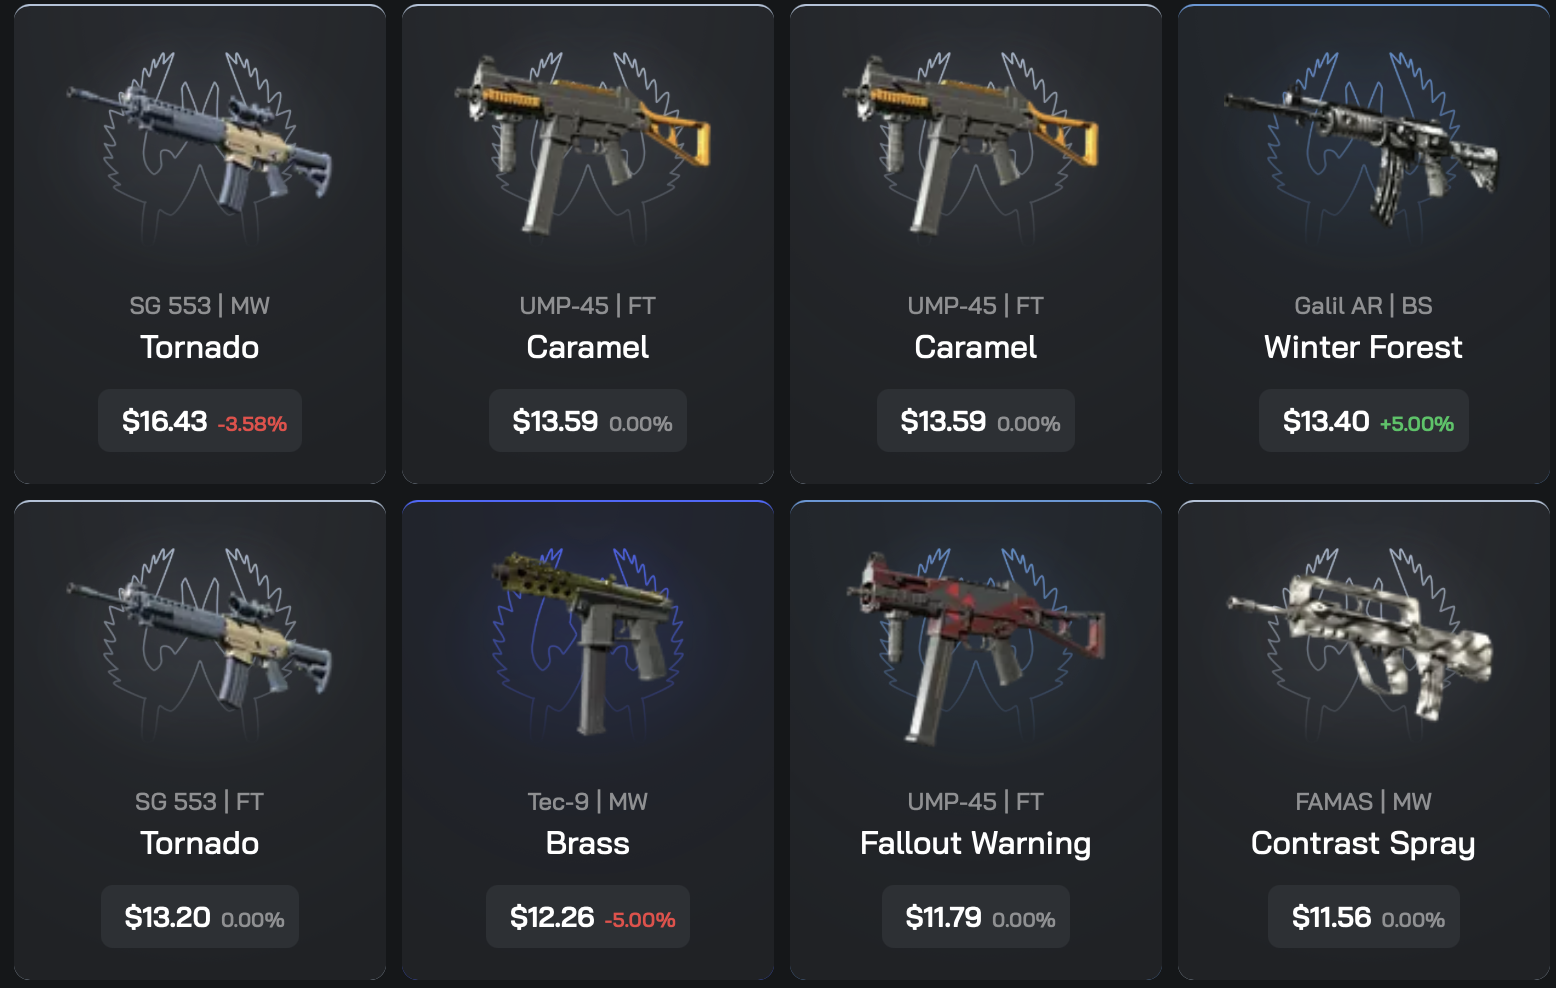Click the Contrast Spray item title
Screen dimensions: 1556x988
click(x=1363, y=843)
